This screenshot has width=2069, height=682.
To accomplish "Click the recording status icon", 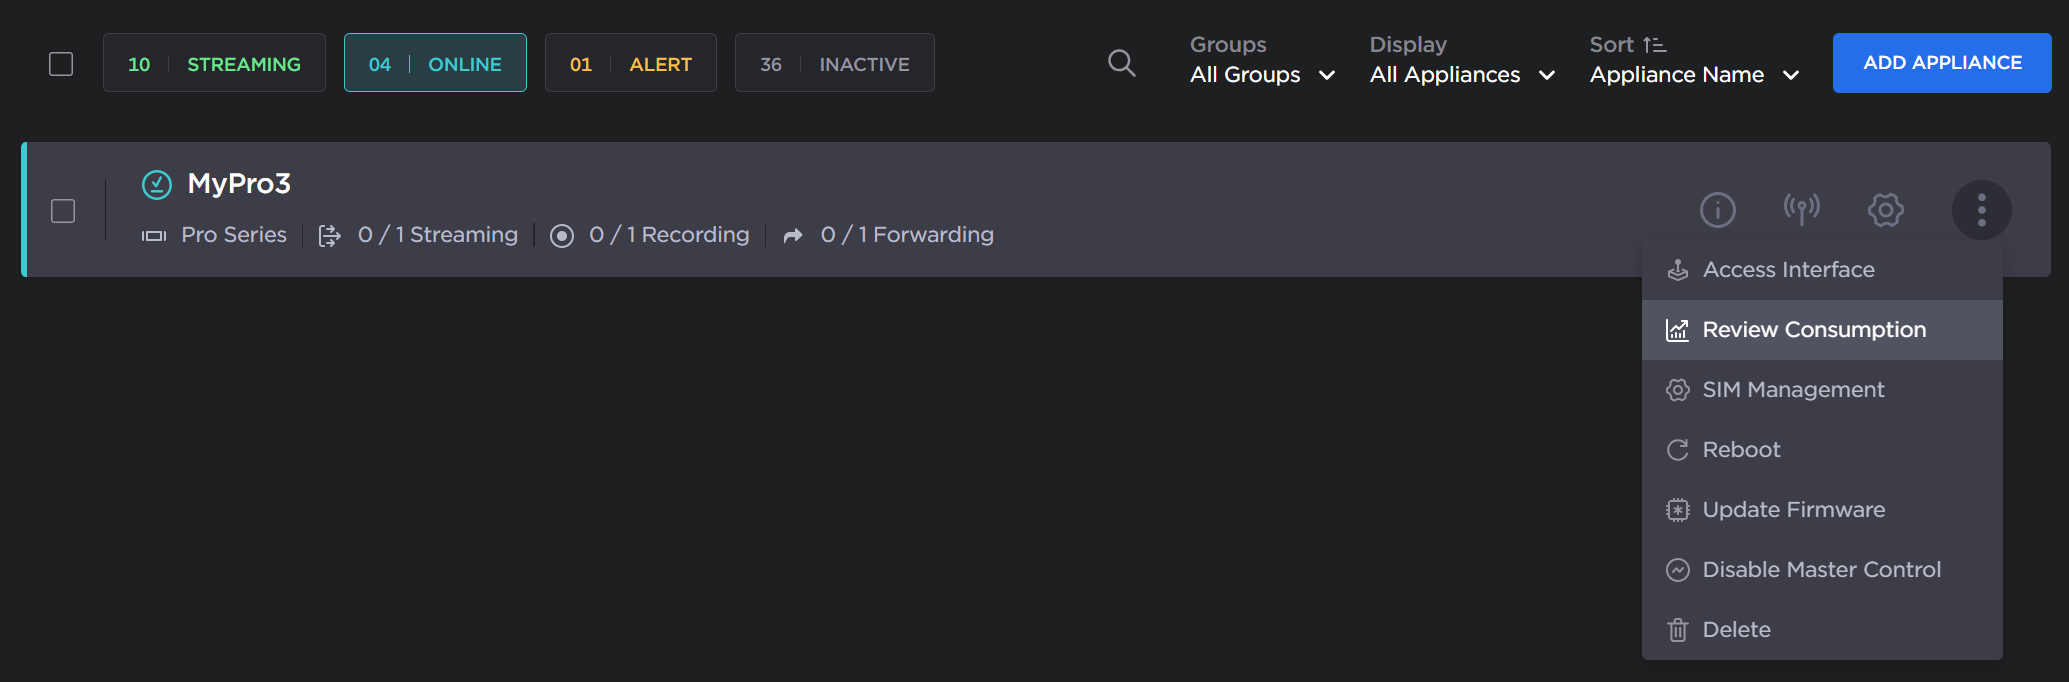I will pyautogui.click(x=562, y=236).
